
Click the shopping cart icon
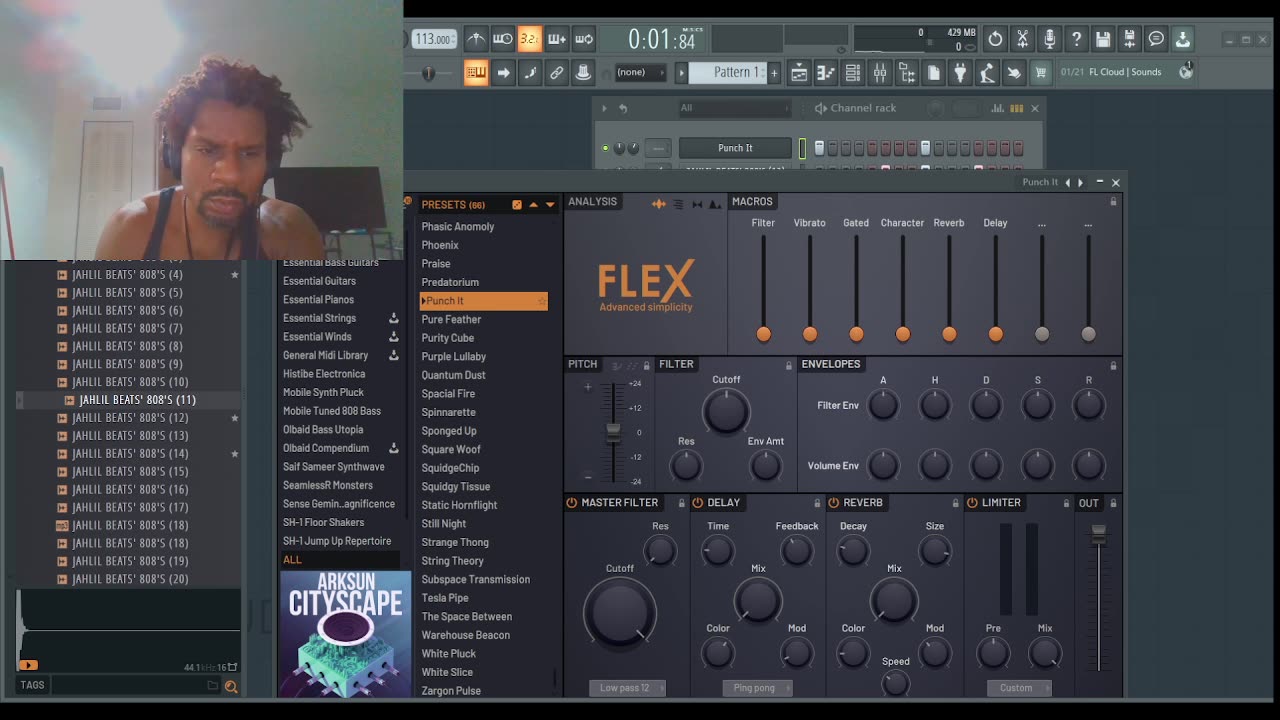(x=1040, y=72)
